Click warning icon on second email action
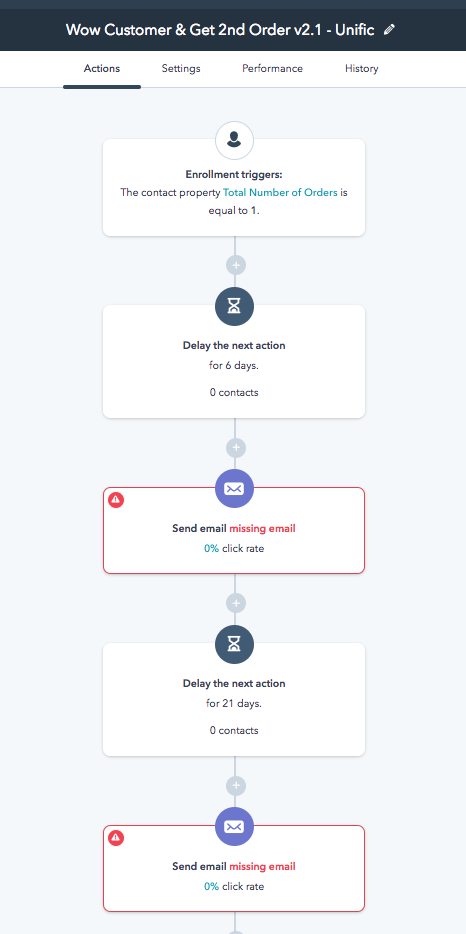466x934 pixels. [116, 838]
